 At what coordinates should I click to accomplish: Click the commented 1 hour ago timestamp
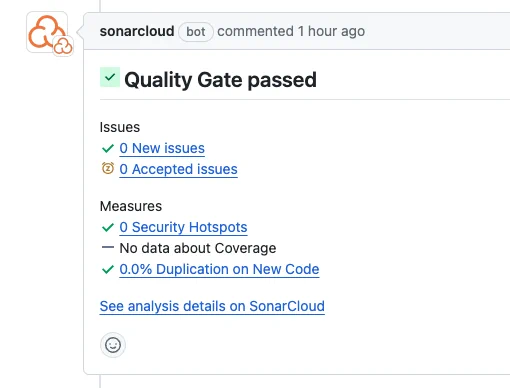click(x=291, y=31)
